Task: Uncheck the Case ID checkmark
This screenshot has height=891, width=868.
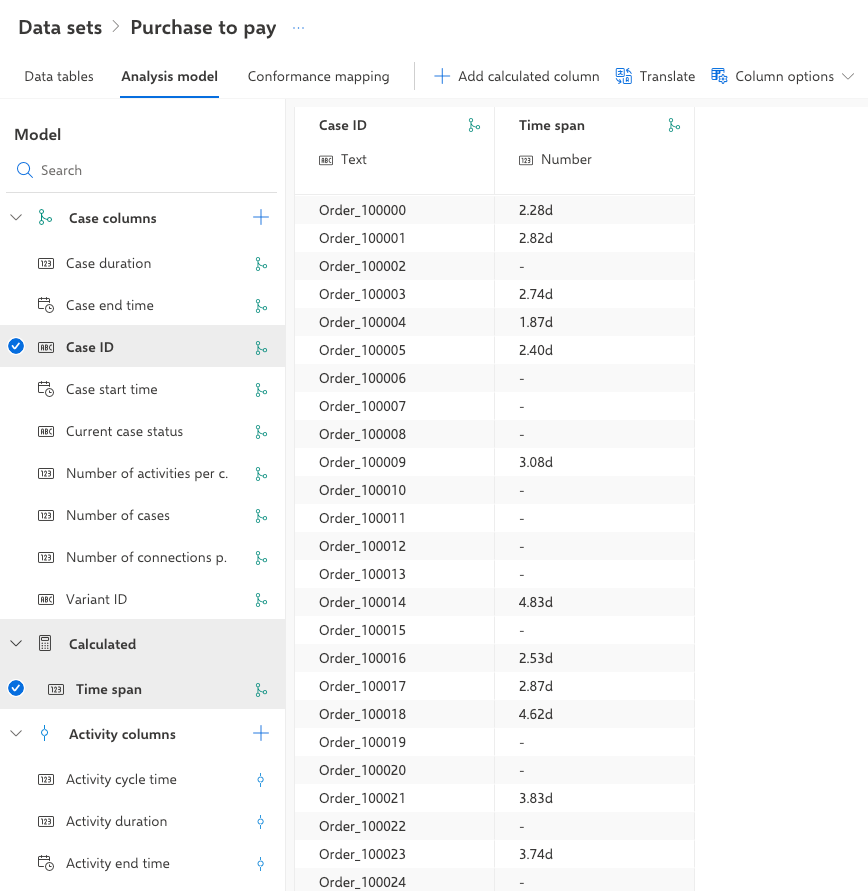Action: tap(16, 346)
